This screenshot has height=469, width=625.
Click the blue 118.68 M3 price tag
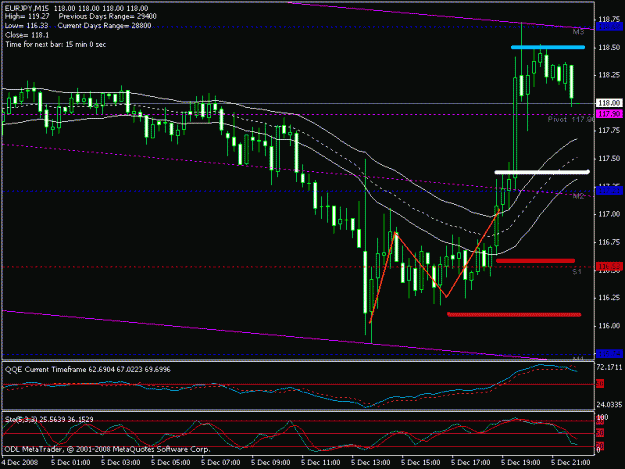pyautogui.click(x=609, y=27)
